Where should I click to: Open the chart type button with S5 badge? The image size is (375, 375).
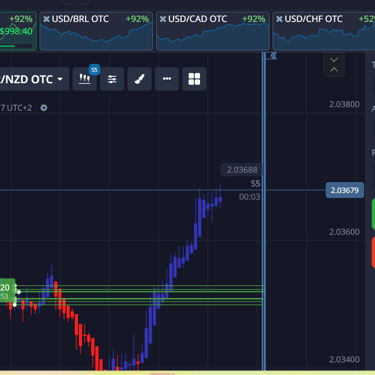(x=85, y=79)
